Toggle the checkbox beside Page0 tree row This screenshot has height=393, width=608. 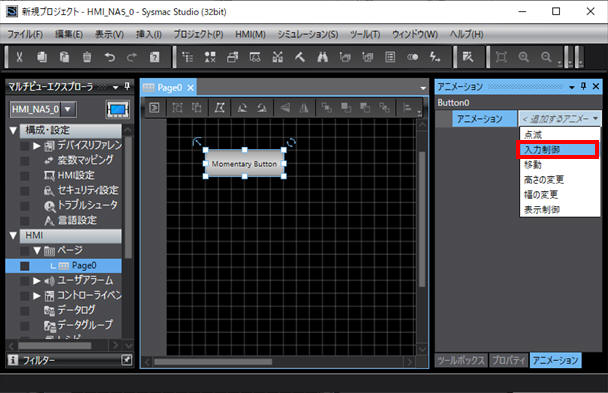point(24,266)
